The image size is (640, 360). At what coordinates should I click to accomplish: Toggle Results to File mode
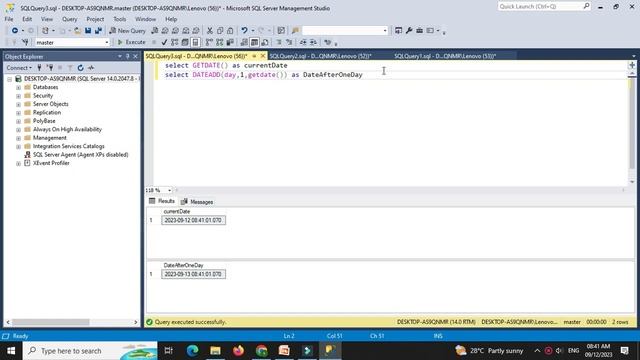click(x=265, y=42)
